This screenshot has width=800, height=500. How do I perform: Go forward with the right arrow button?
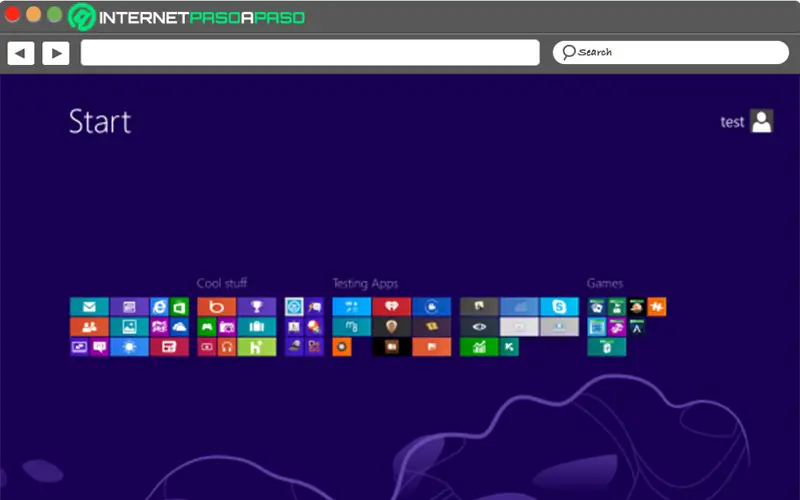click(56, 53)
